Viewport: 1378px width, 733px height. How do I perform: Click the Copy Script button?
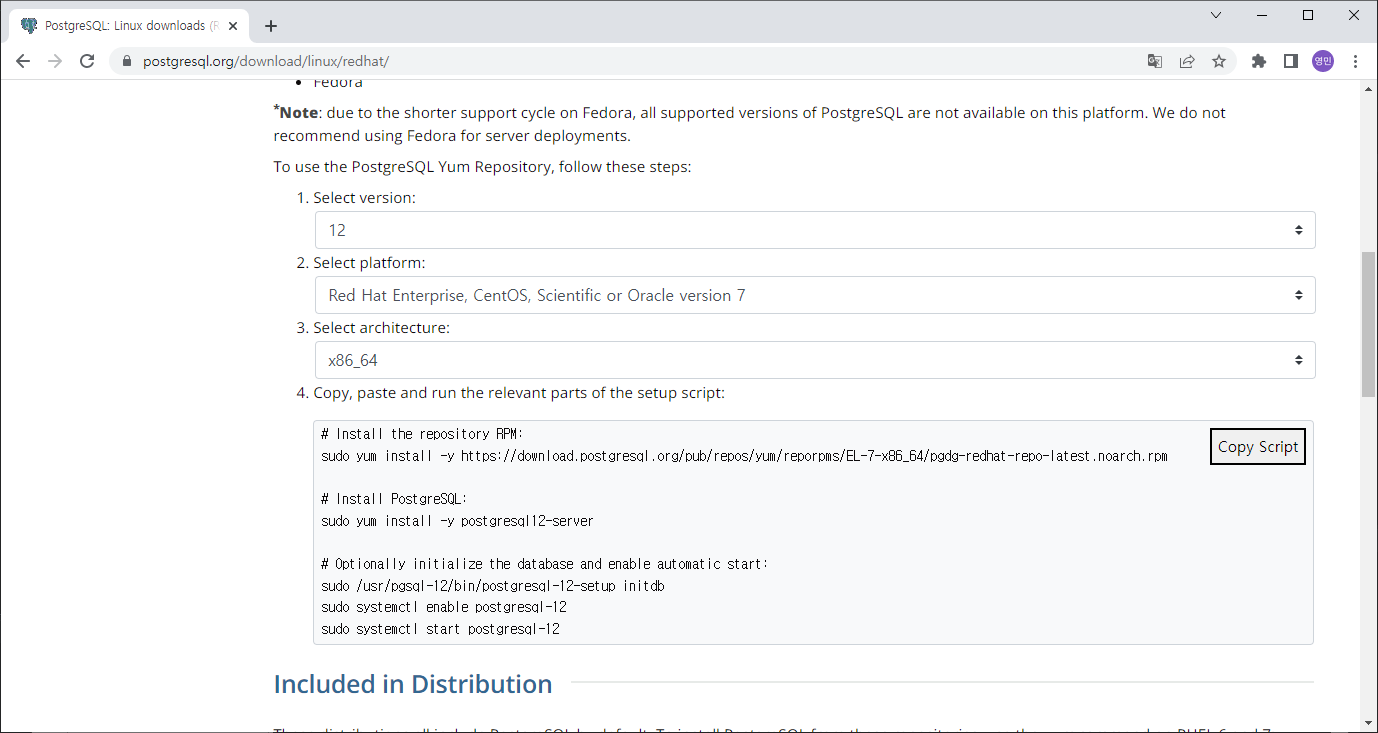1258,447
